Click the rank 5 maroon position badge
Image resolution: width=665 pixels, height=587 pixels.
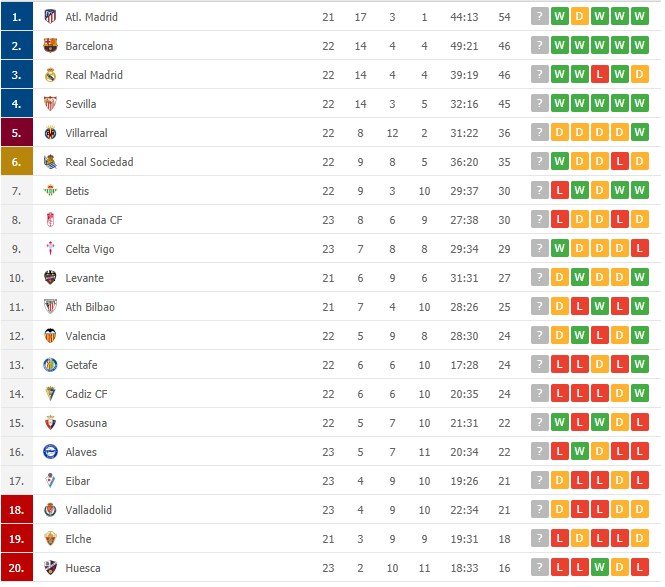tap(17, 133)
